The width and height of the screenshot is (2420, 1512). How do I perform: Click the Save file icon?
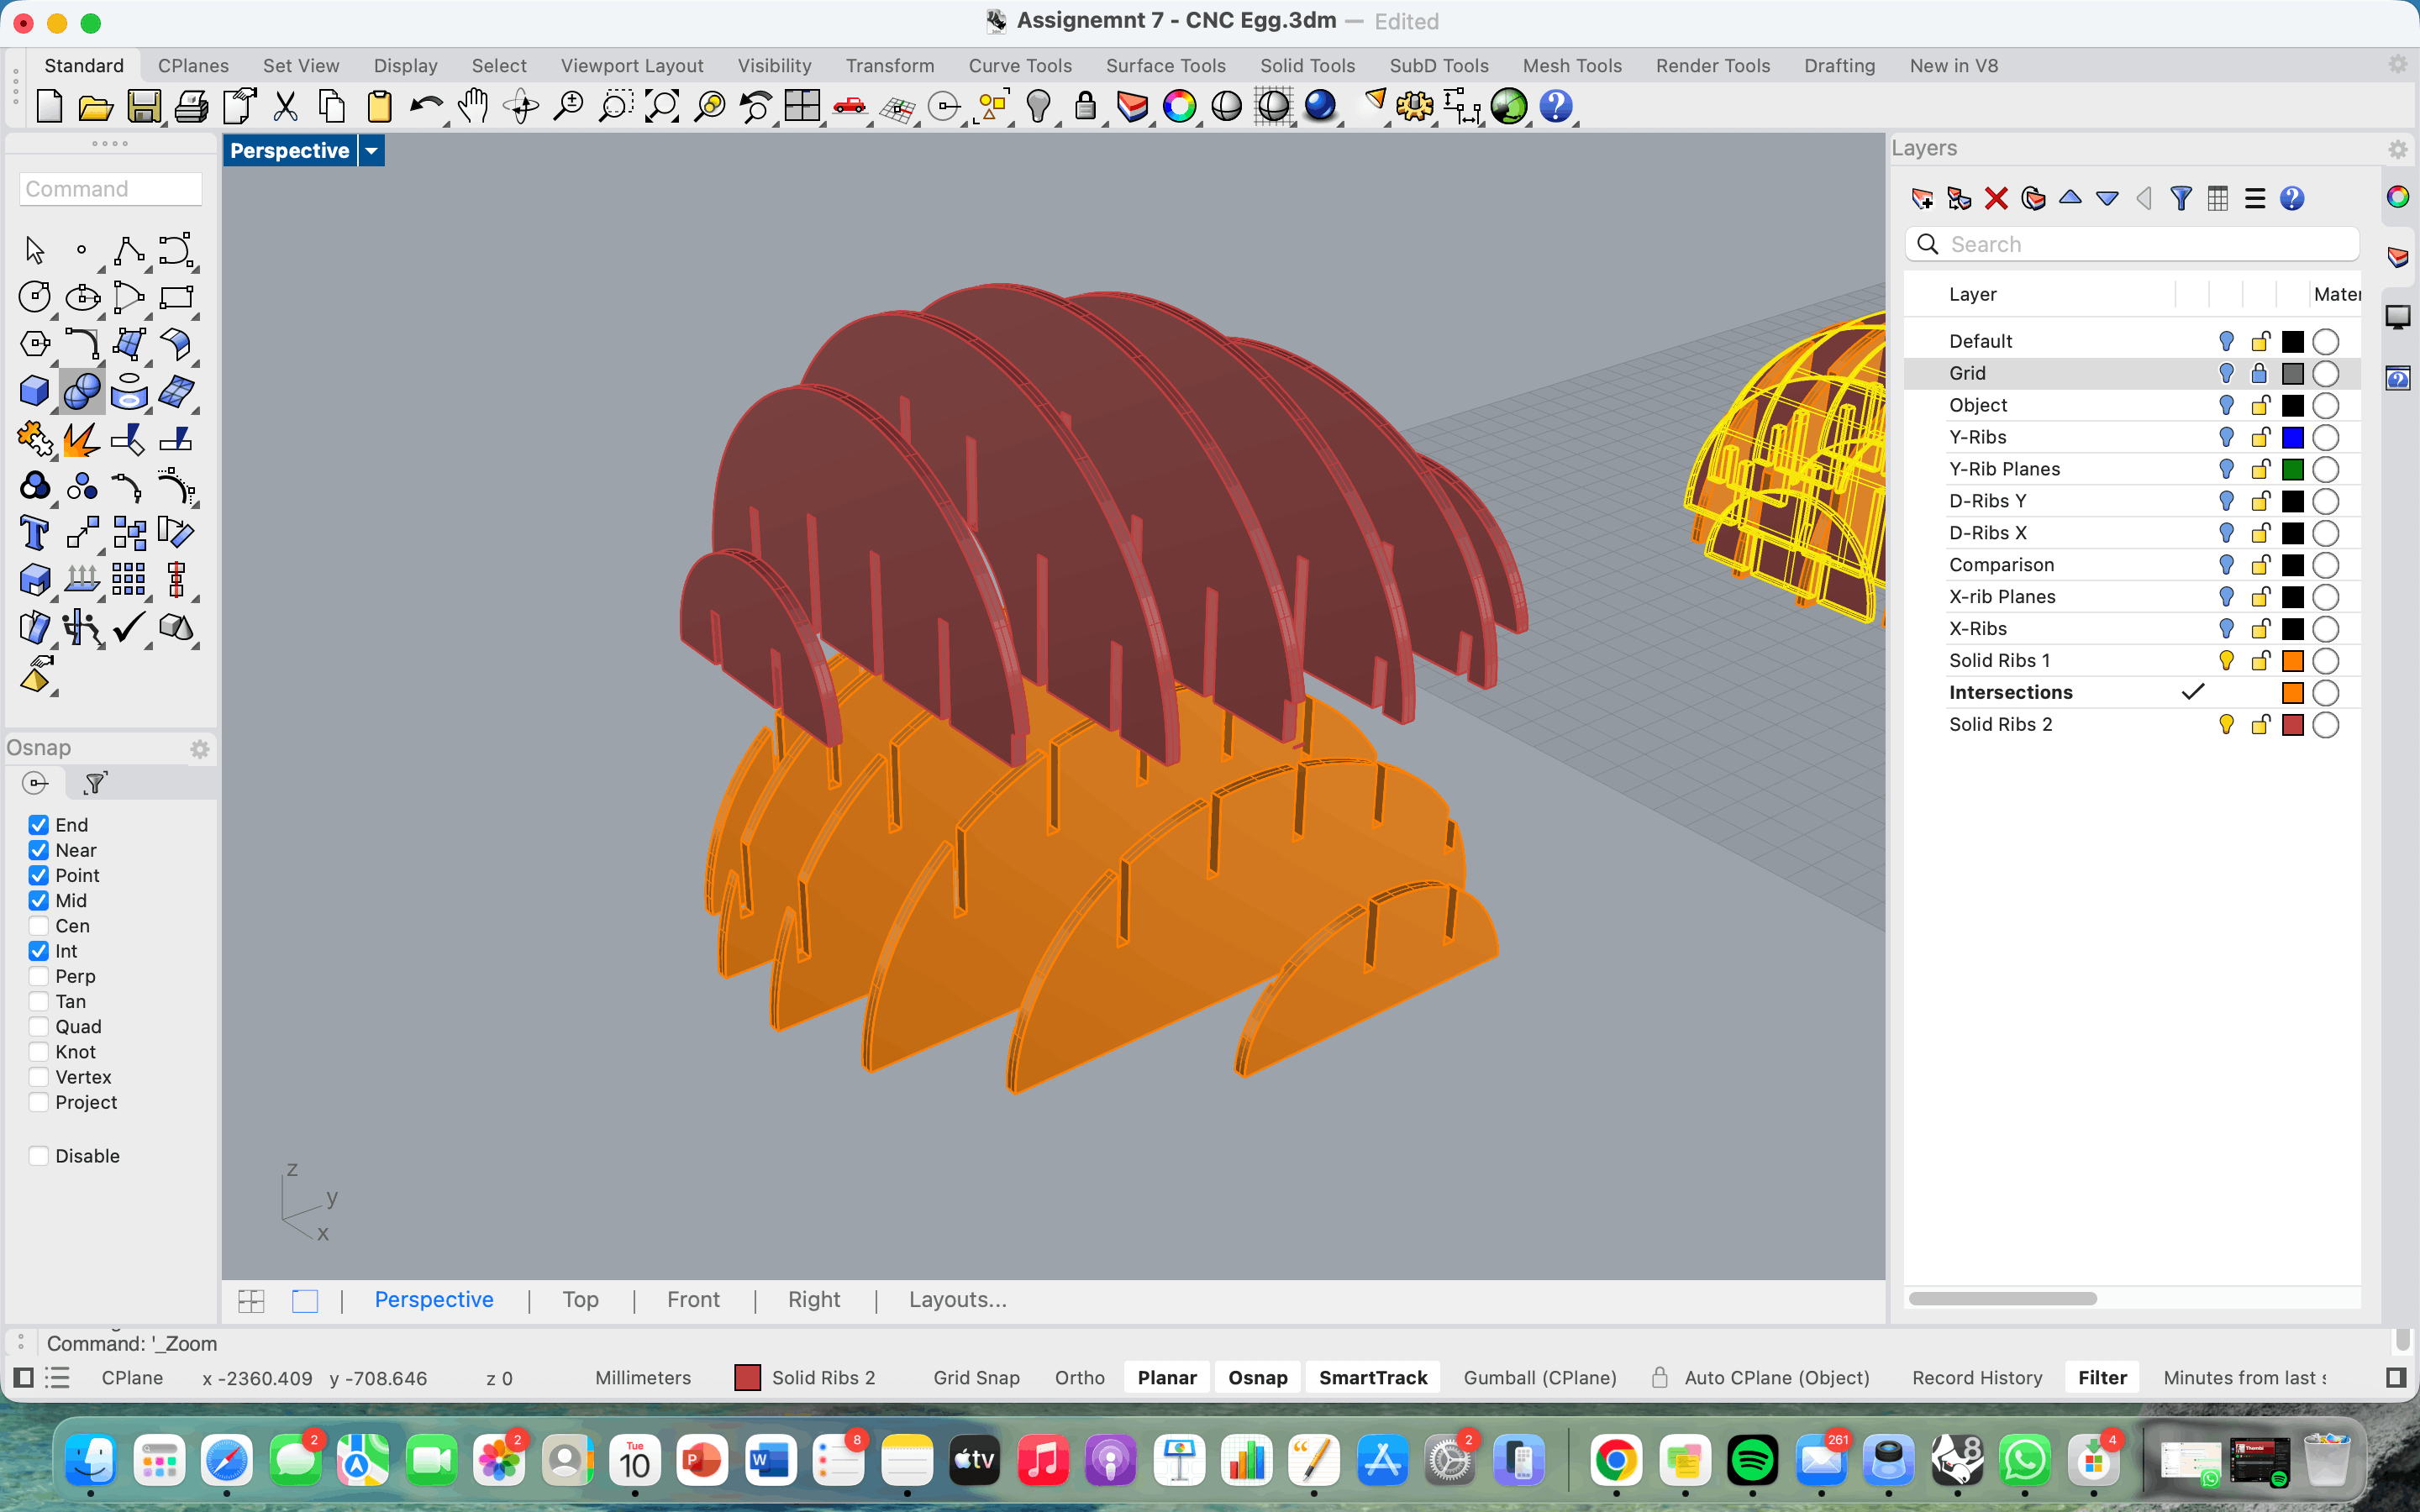pos(144,106)
